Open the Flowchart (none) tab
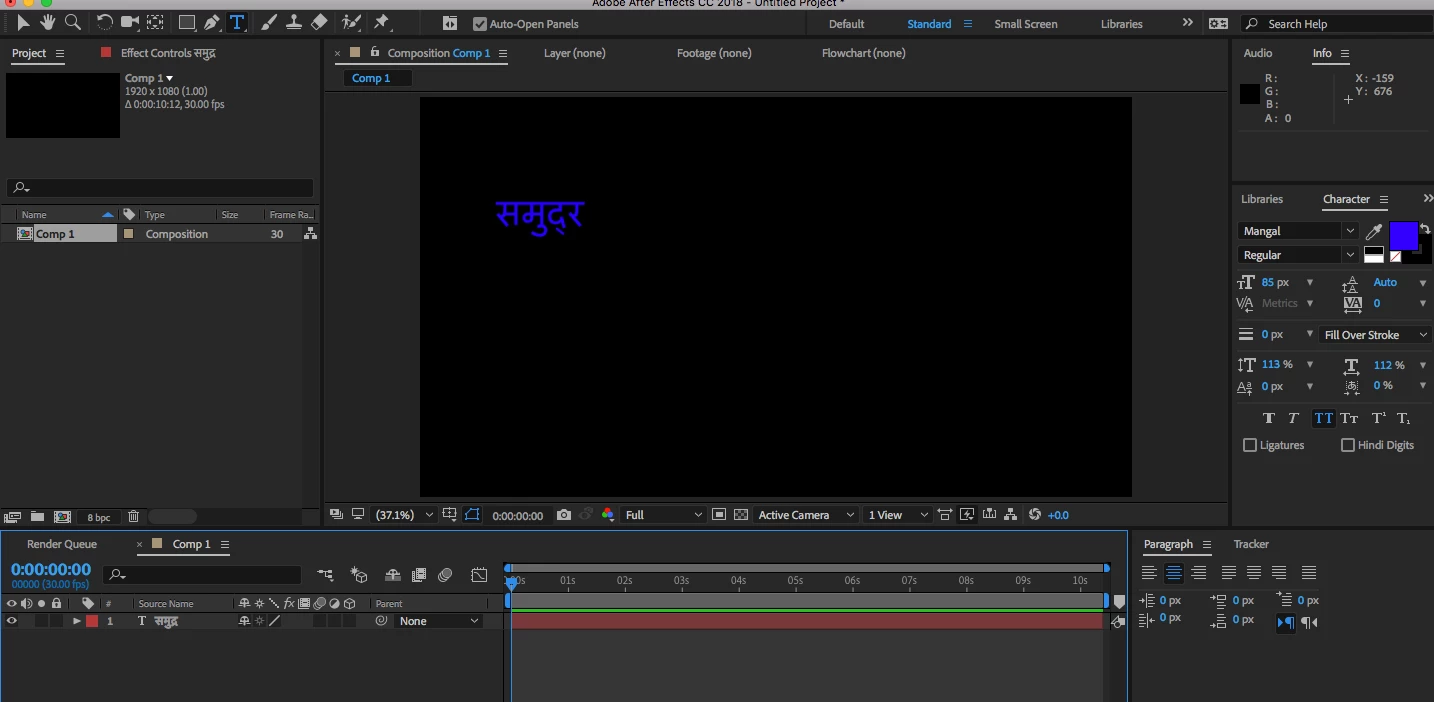The height and width of the screenshot is (702, 1434). coord(863,53)
